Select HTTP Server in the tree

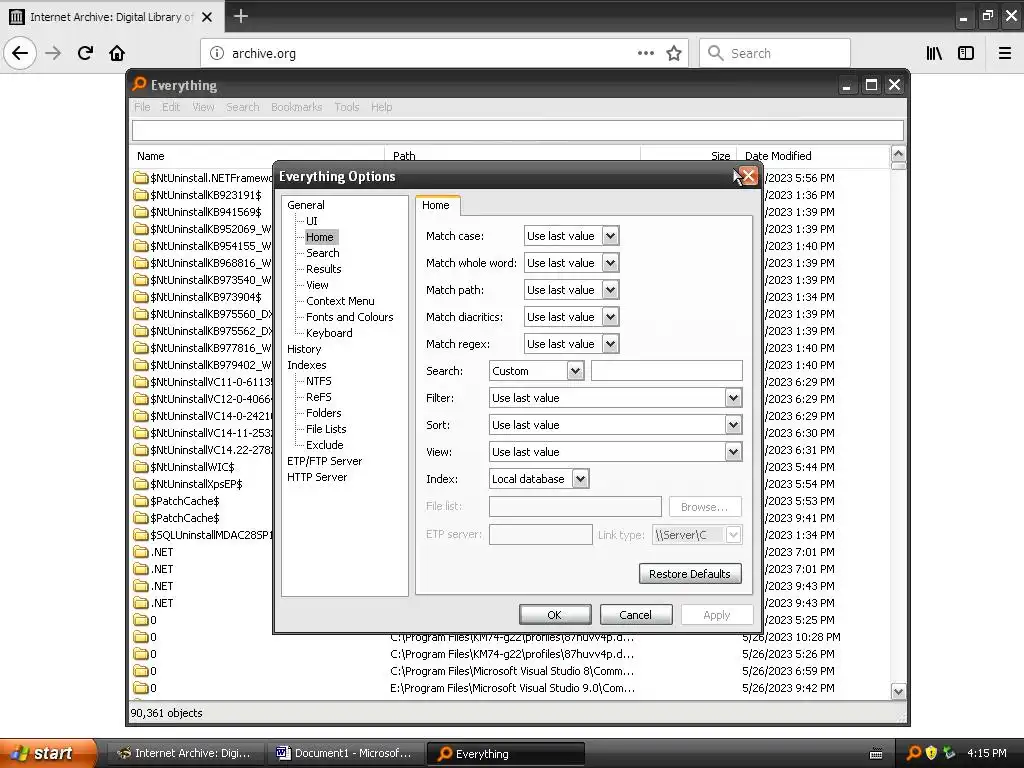click(317, 477)
